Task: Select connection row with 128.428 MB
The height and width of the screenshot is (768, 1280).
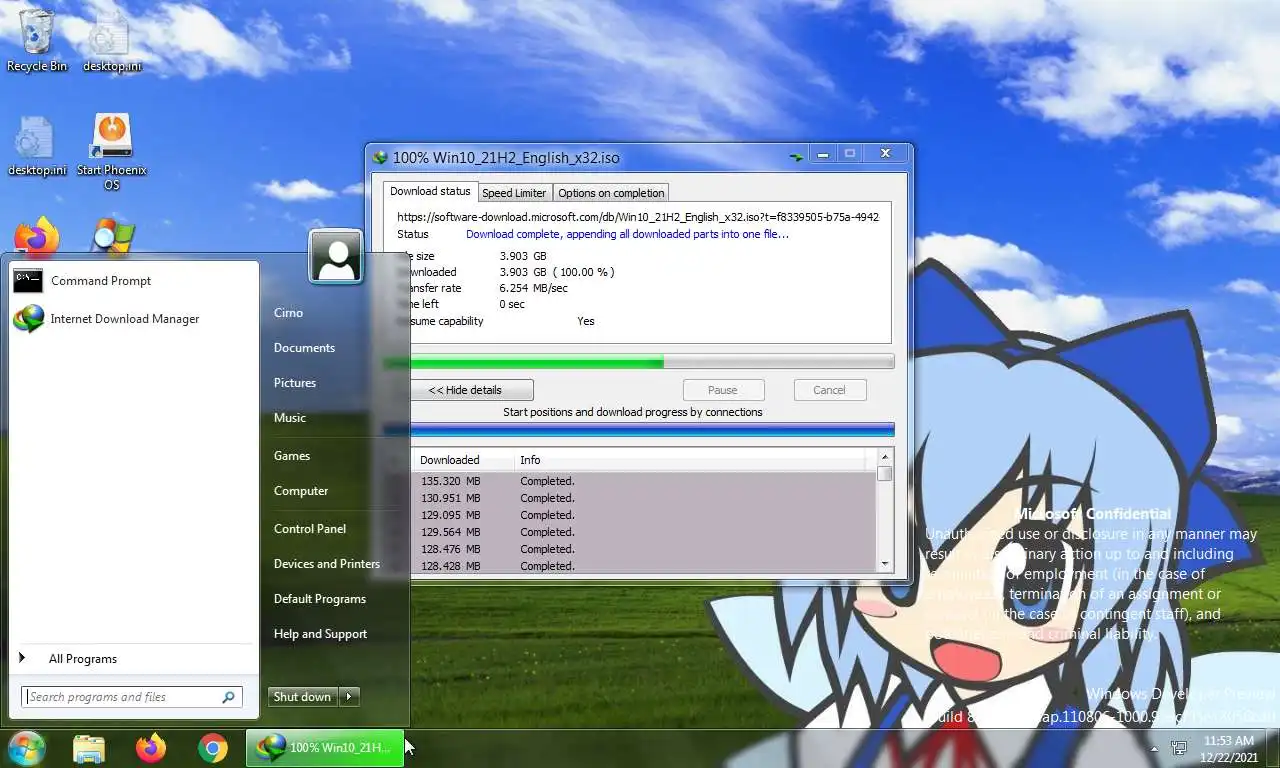Action: point(644,566)
